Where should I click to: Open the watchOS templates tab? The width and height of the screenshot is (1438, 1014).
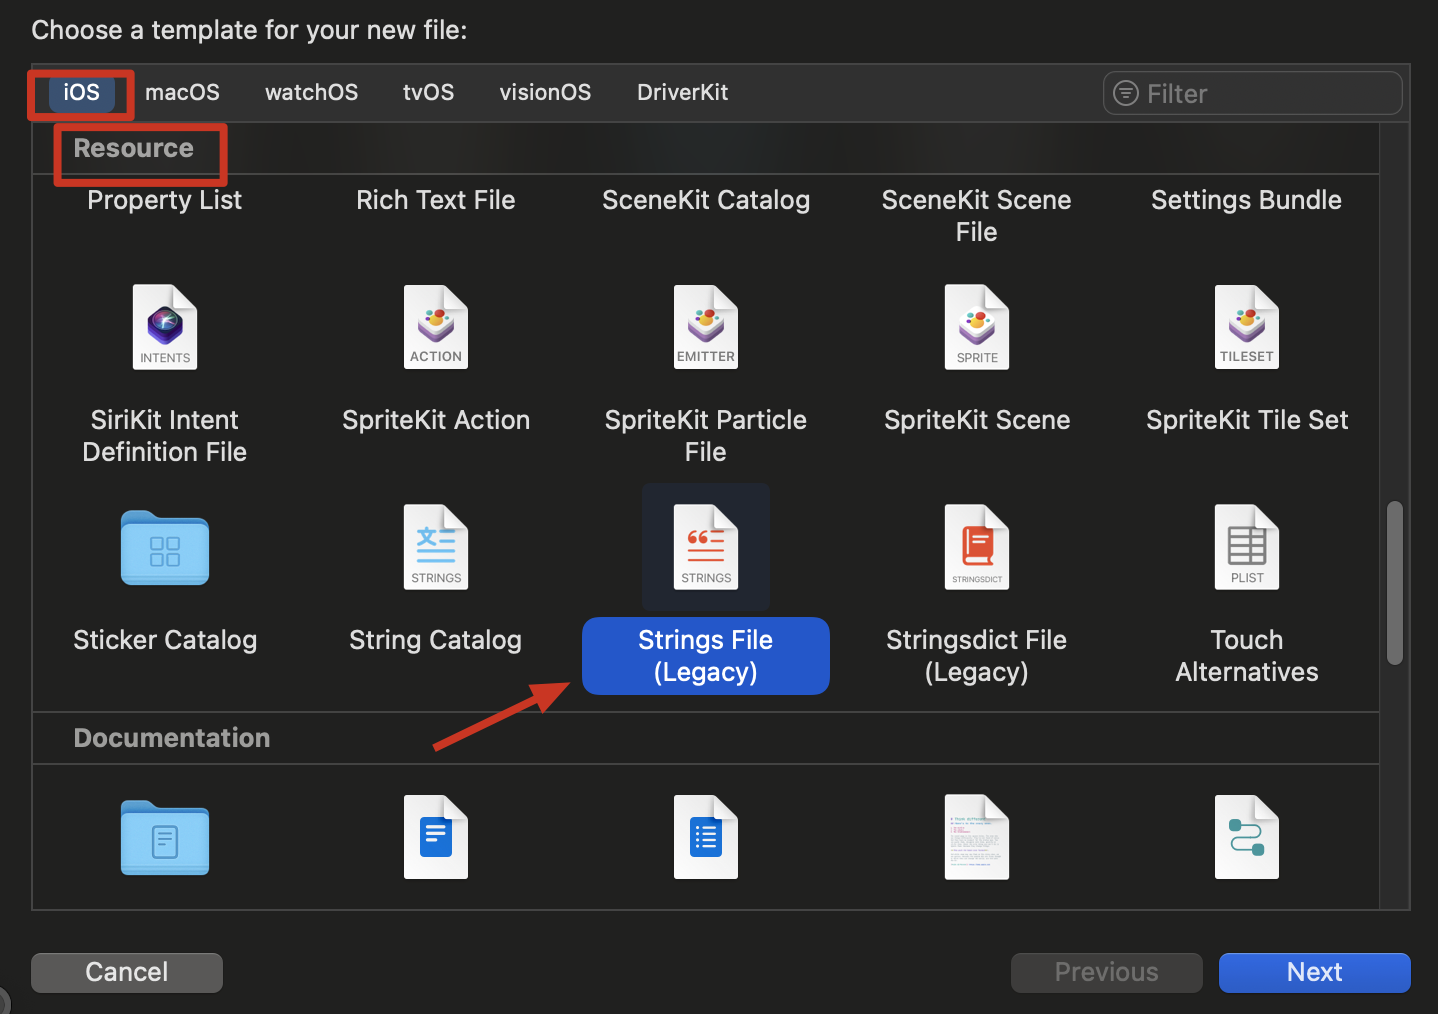(x=311, y=92)
